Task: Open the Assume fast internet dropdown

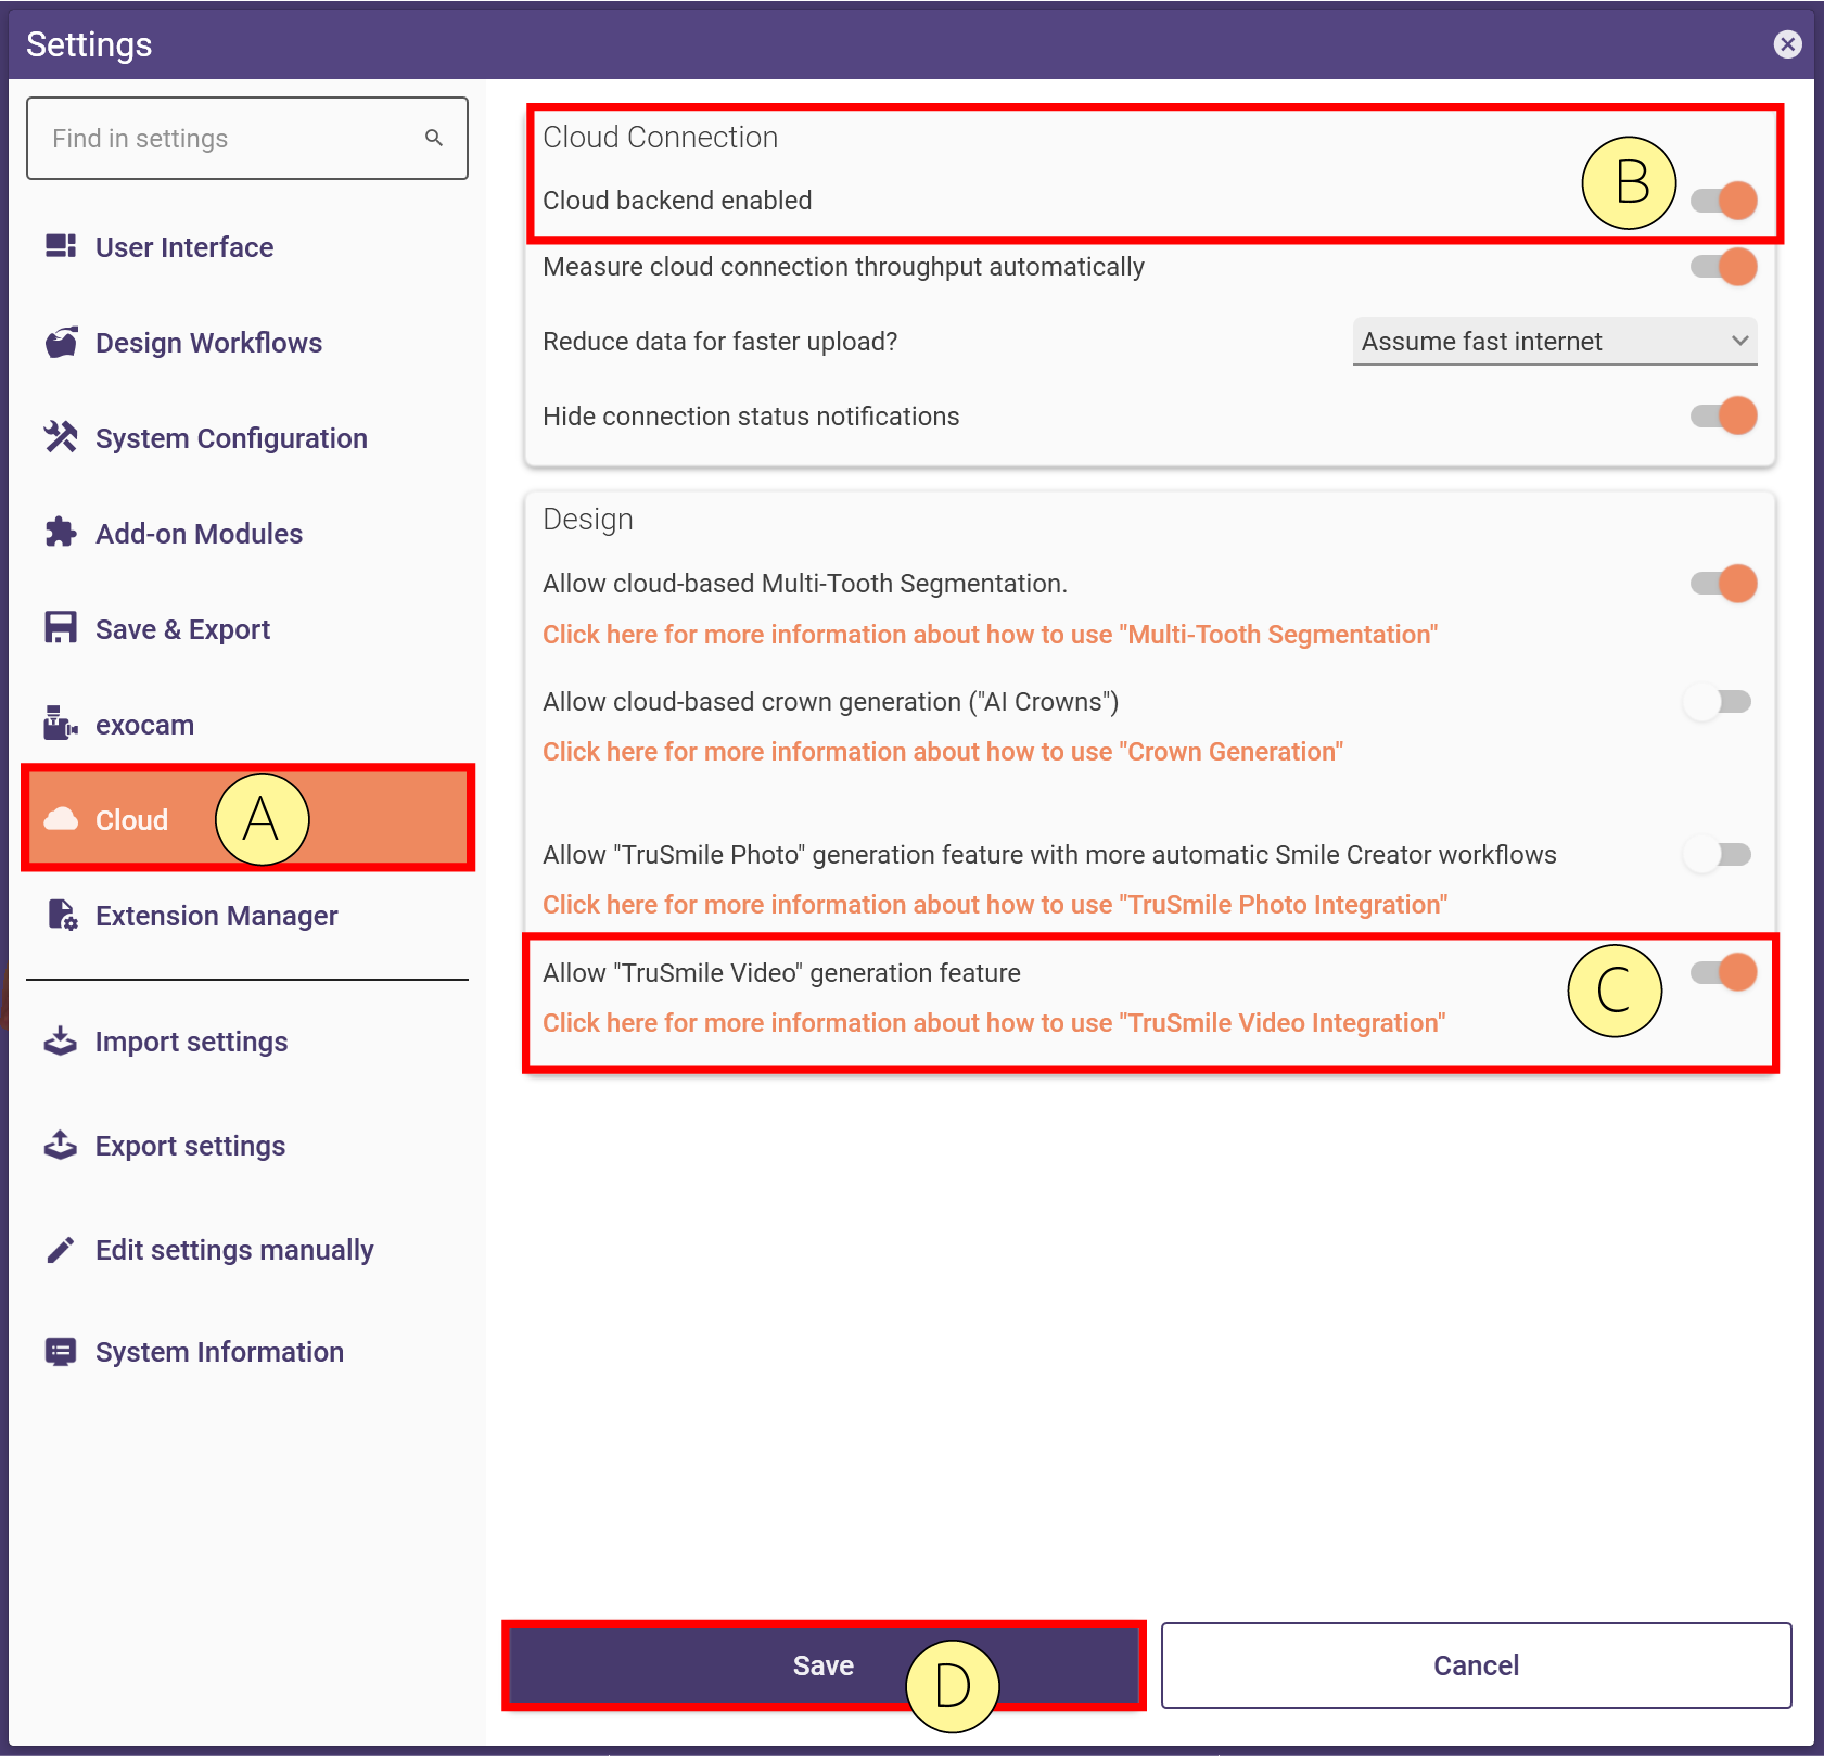Action: point(1554,341)
